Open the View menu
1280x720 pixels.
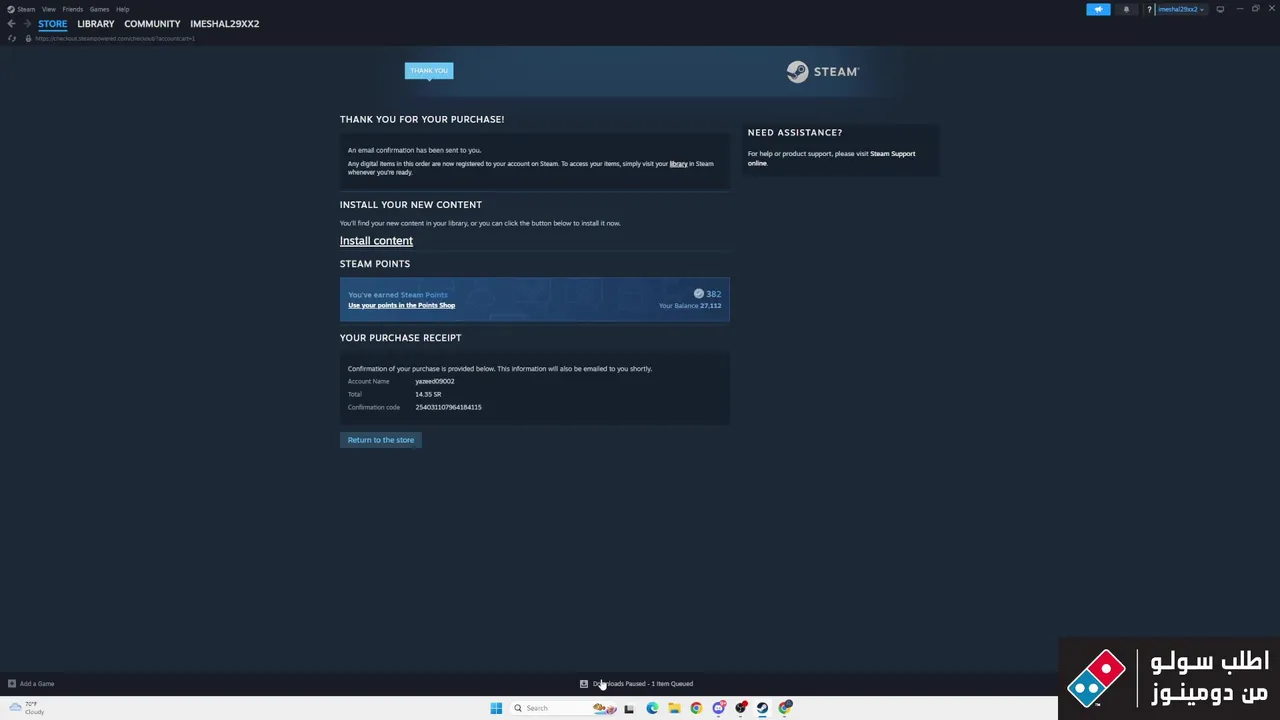[49, 9]
